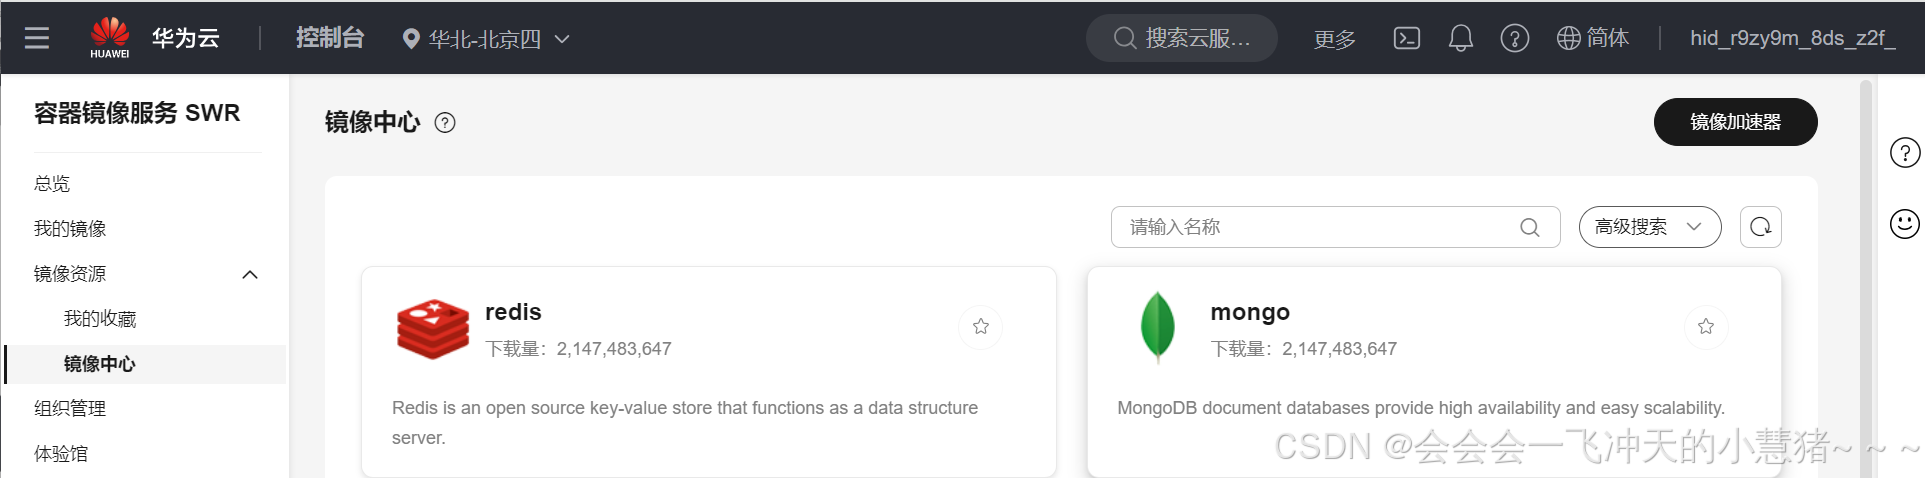Click the location pin icon
This screenshot has height=478, width=1925.
tap(410, 39)
